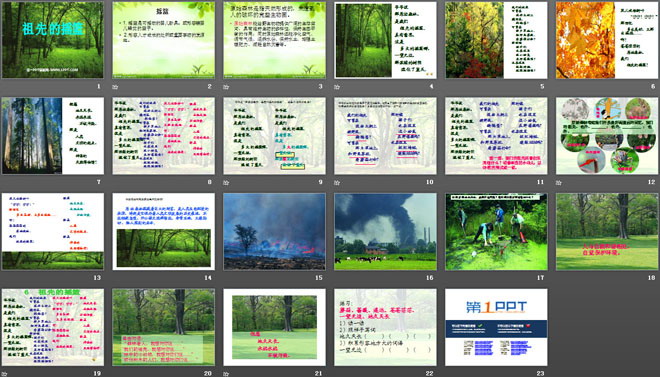Select slide 18 park lawn thumbnail
This screenshot has width=660, height=377.
point(607,231)
